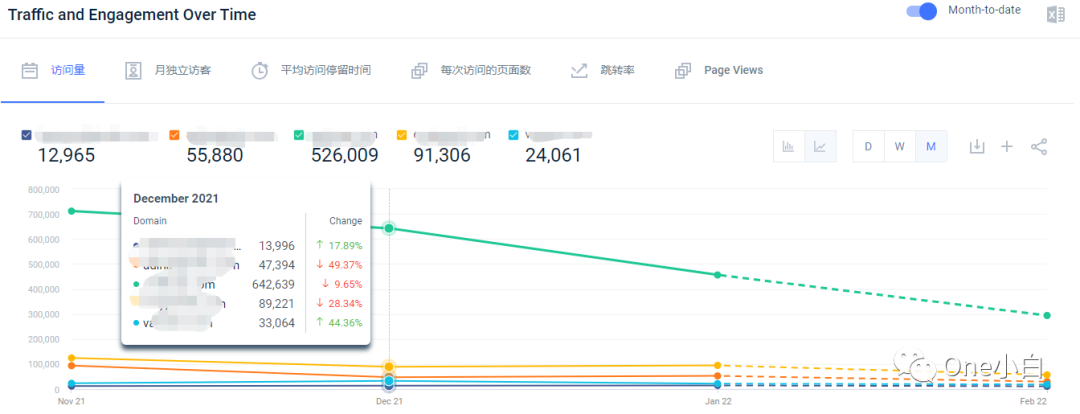Toggle the Month-to-date switch off
The image size is (1080, 414).
coord(921,11)
